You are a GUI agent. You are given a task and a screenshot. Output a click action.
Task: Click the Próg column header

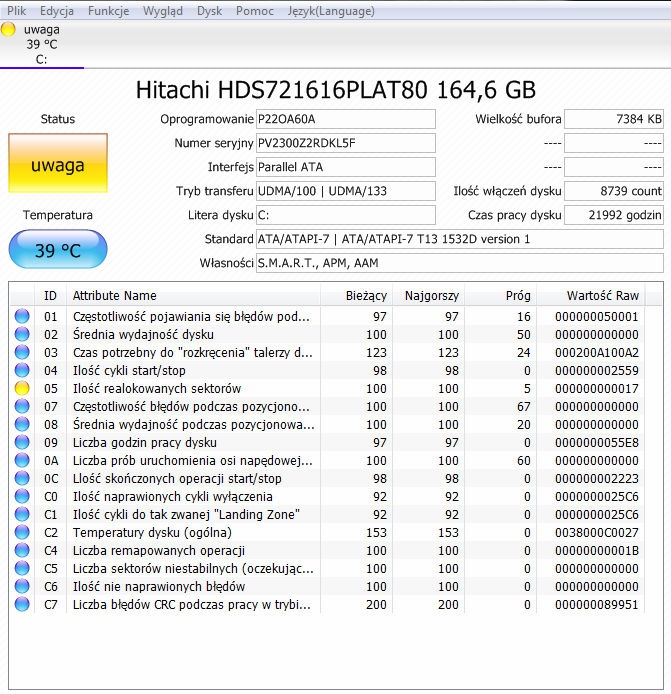[x=501, y=295]
